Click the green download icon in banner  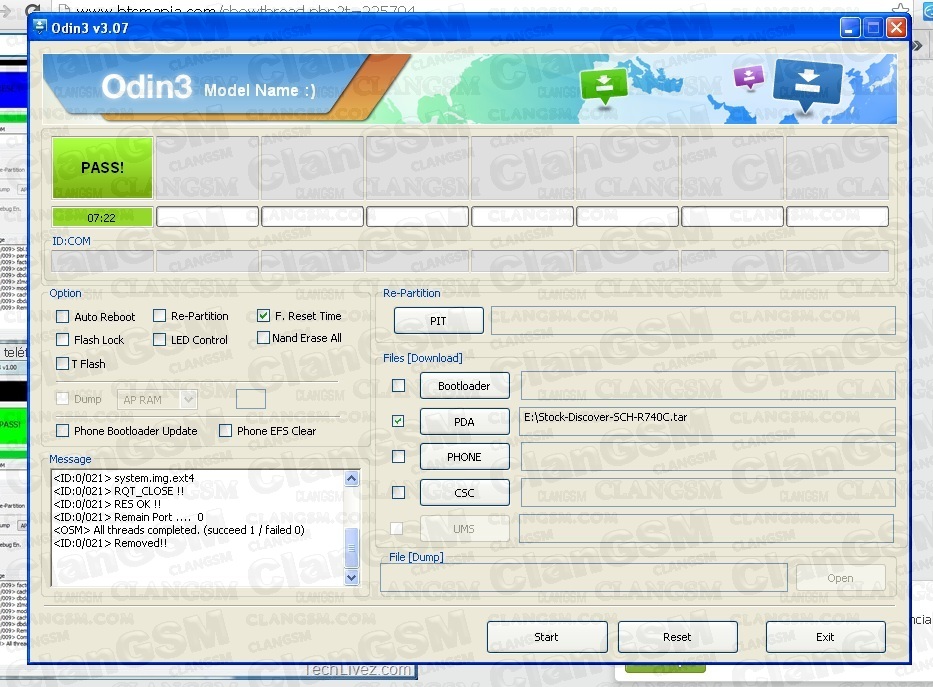[603, 85]
